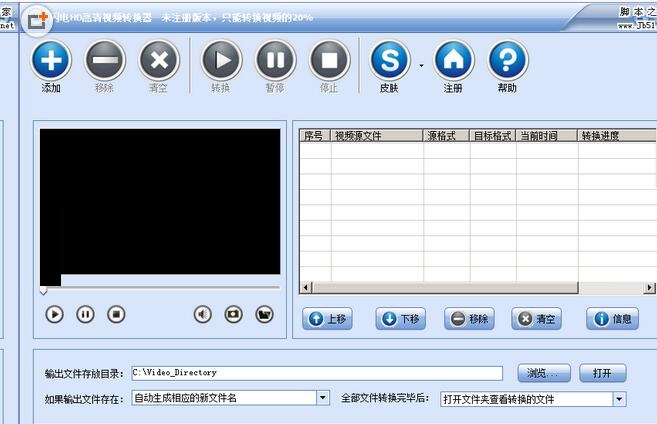Open the snapshot folder icon under the preview
The height and width of the screenshot is (424, 657).
(264, 314)
